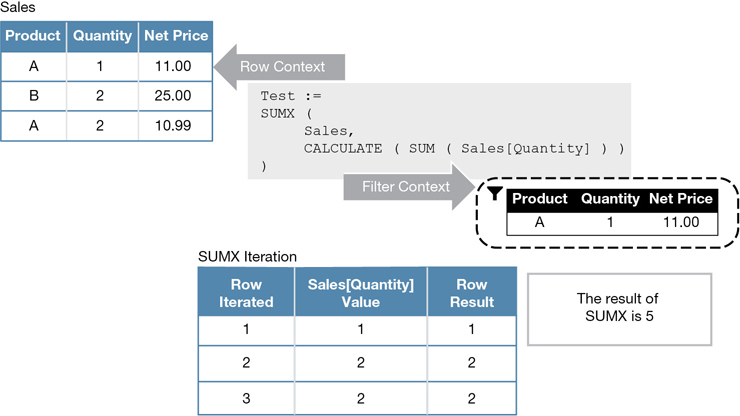Click the 'SUMX (' code line

click(286, 113)
